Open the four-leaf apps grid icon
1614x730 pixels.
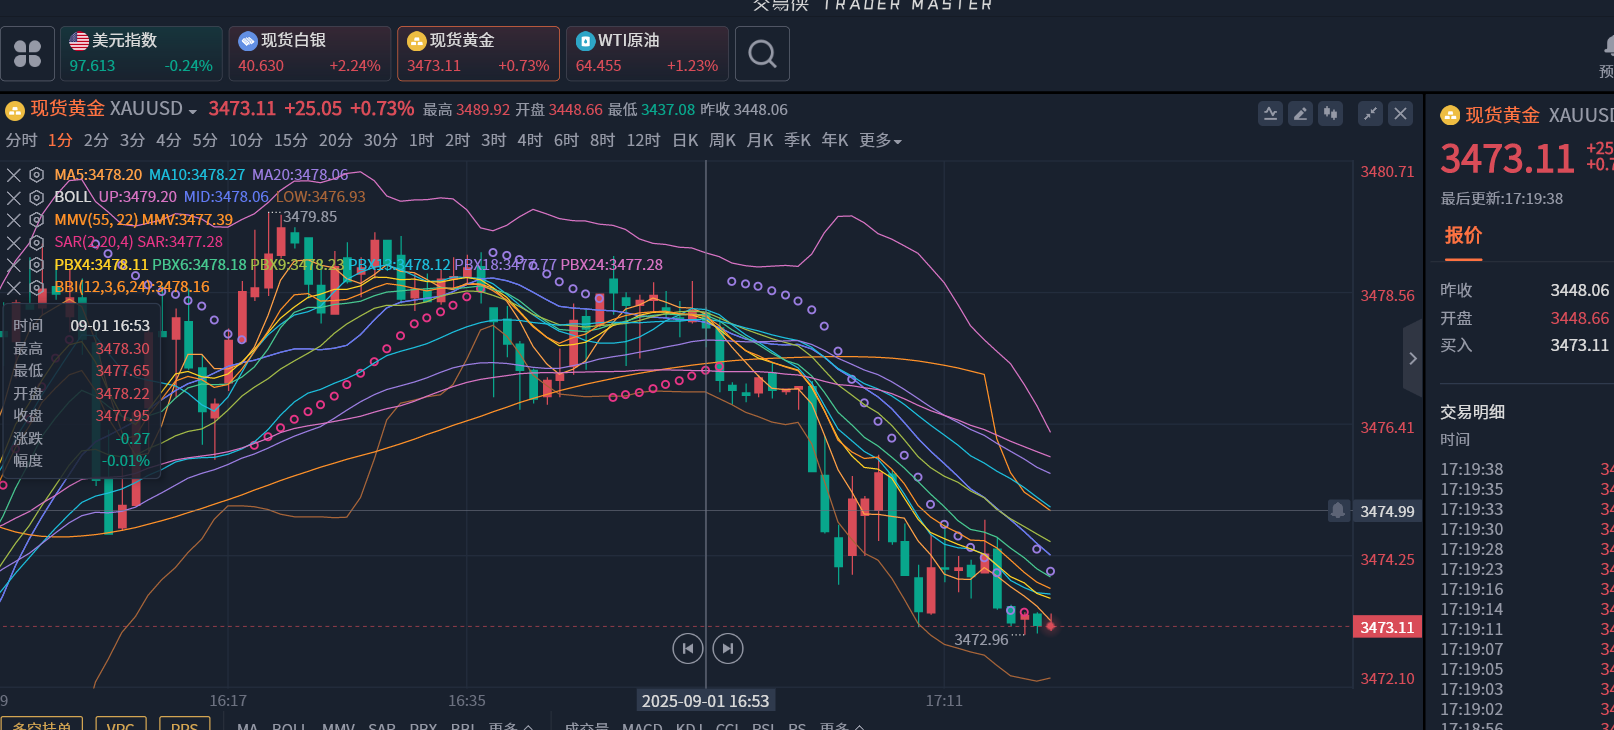pos(28,54)
